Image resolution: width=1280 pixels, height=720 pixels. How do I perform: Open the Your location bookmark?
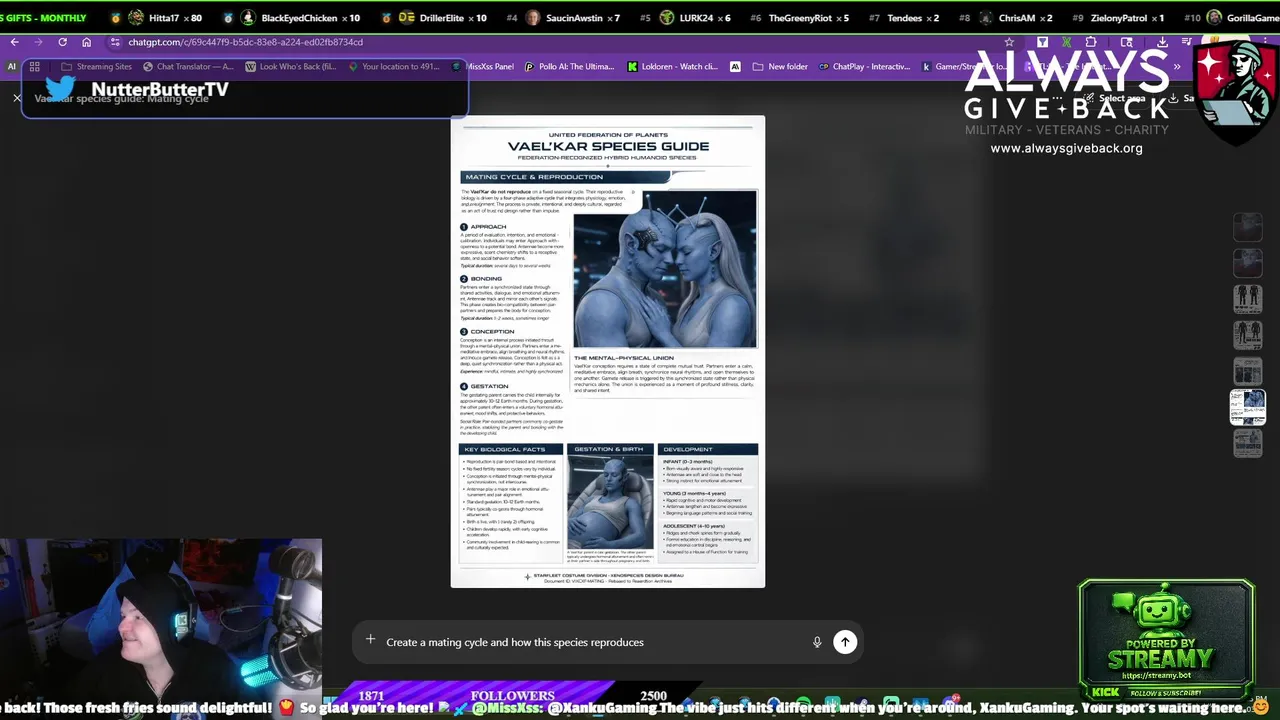[394, 67]
